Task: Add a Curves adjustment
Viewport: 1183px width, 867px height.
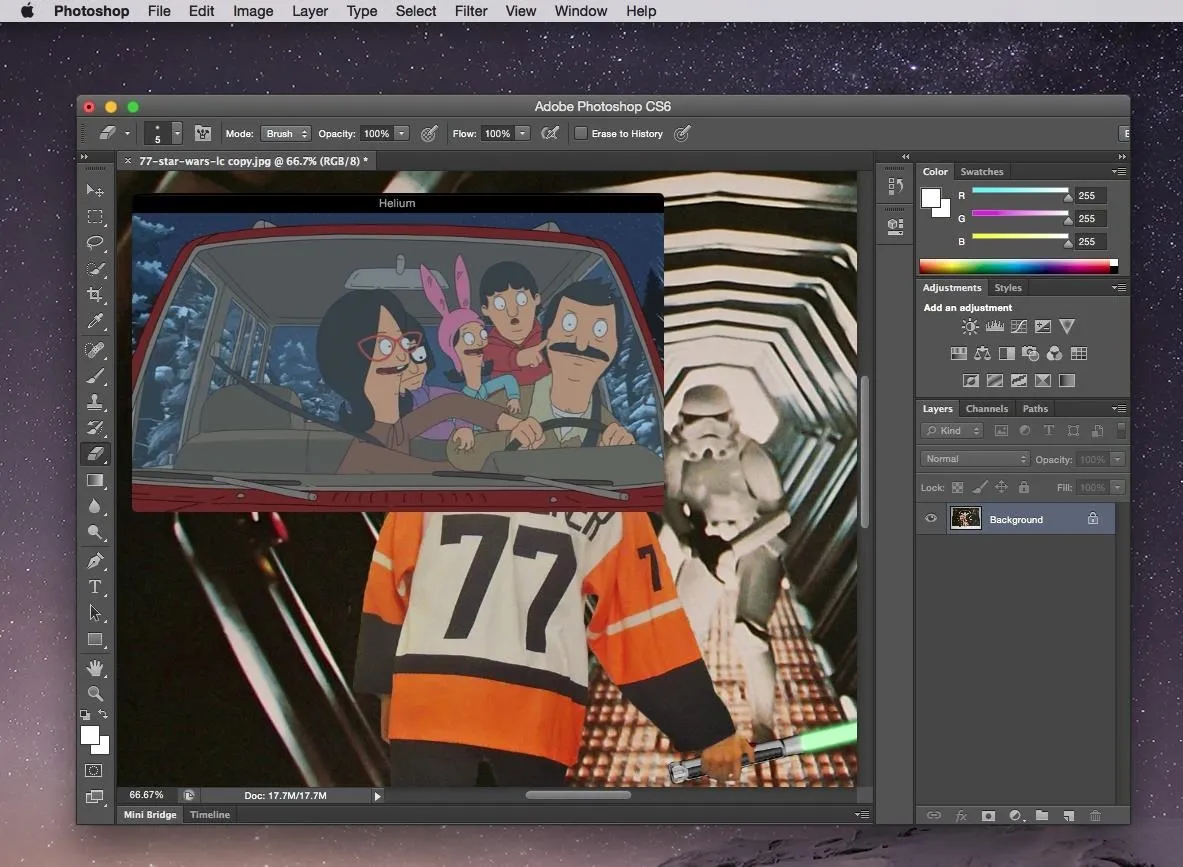Action: point(1019,327)
